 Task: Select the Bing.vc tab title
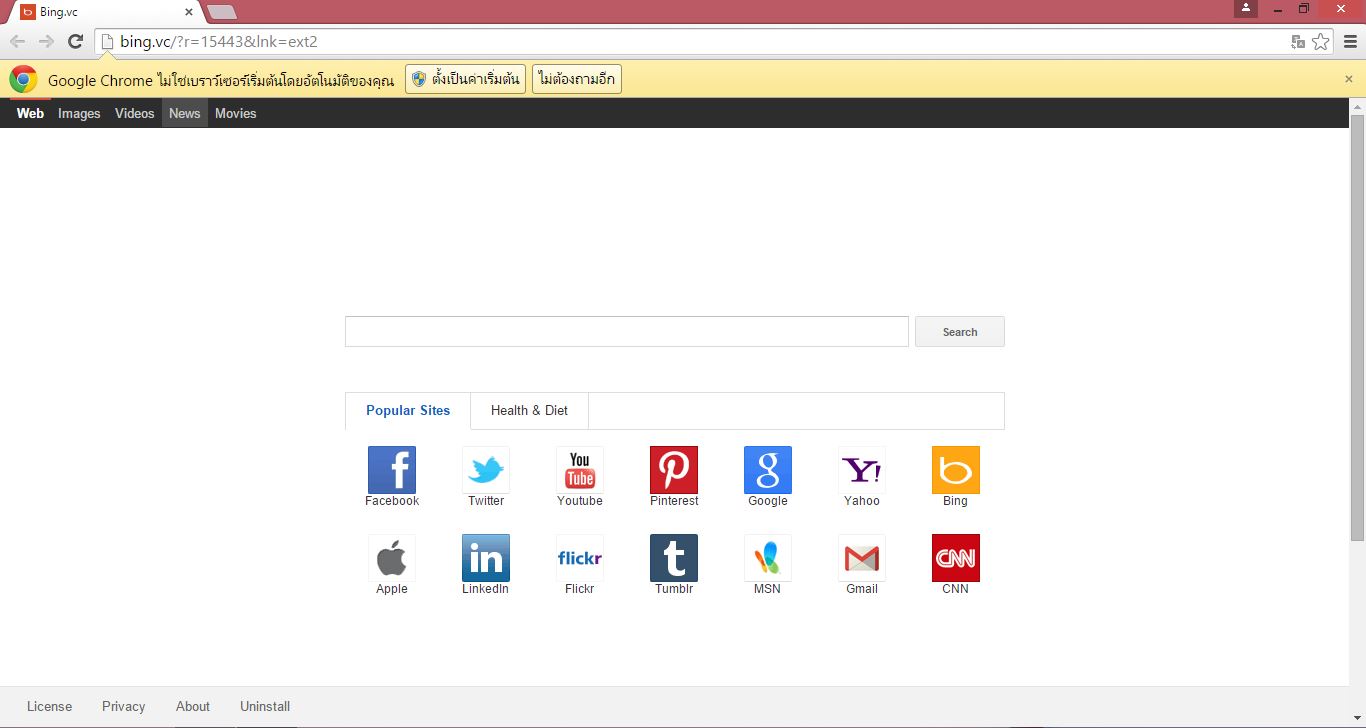(x=59, y=12)
